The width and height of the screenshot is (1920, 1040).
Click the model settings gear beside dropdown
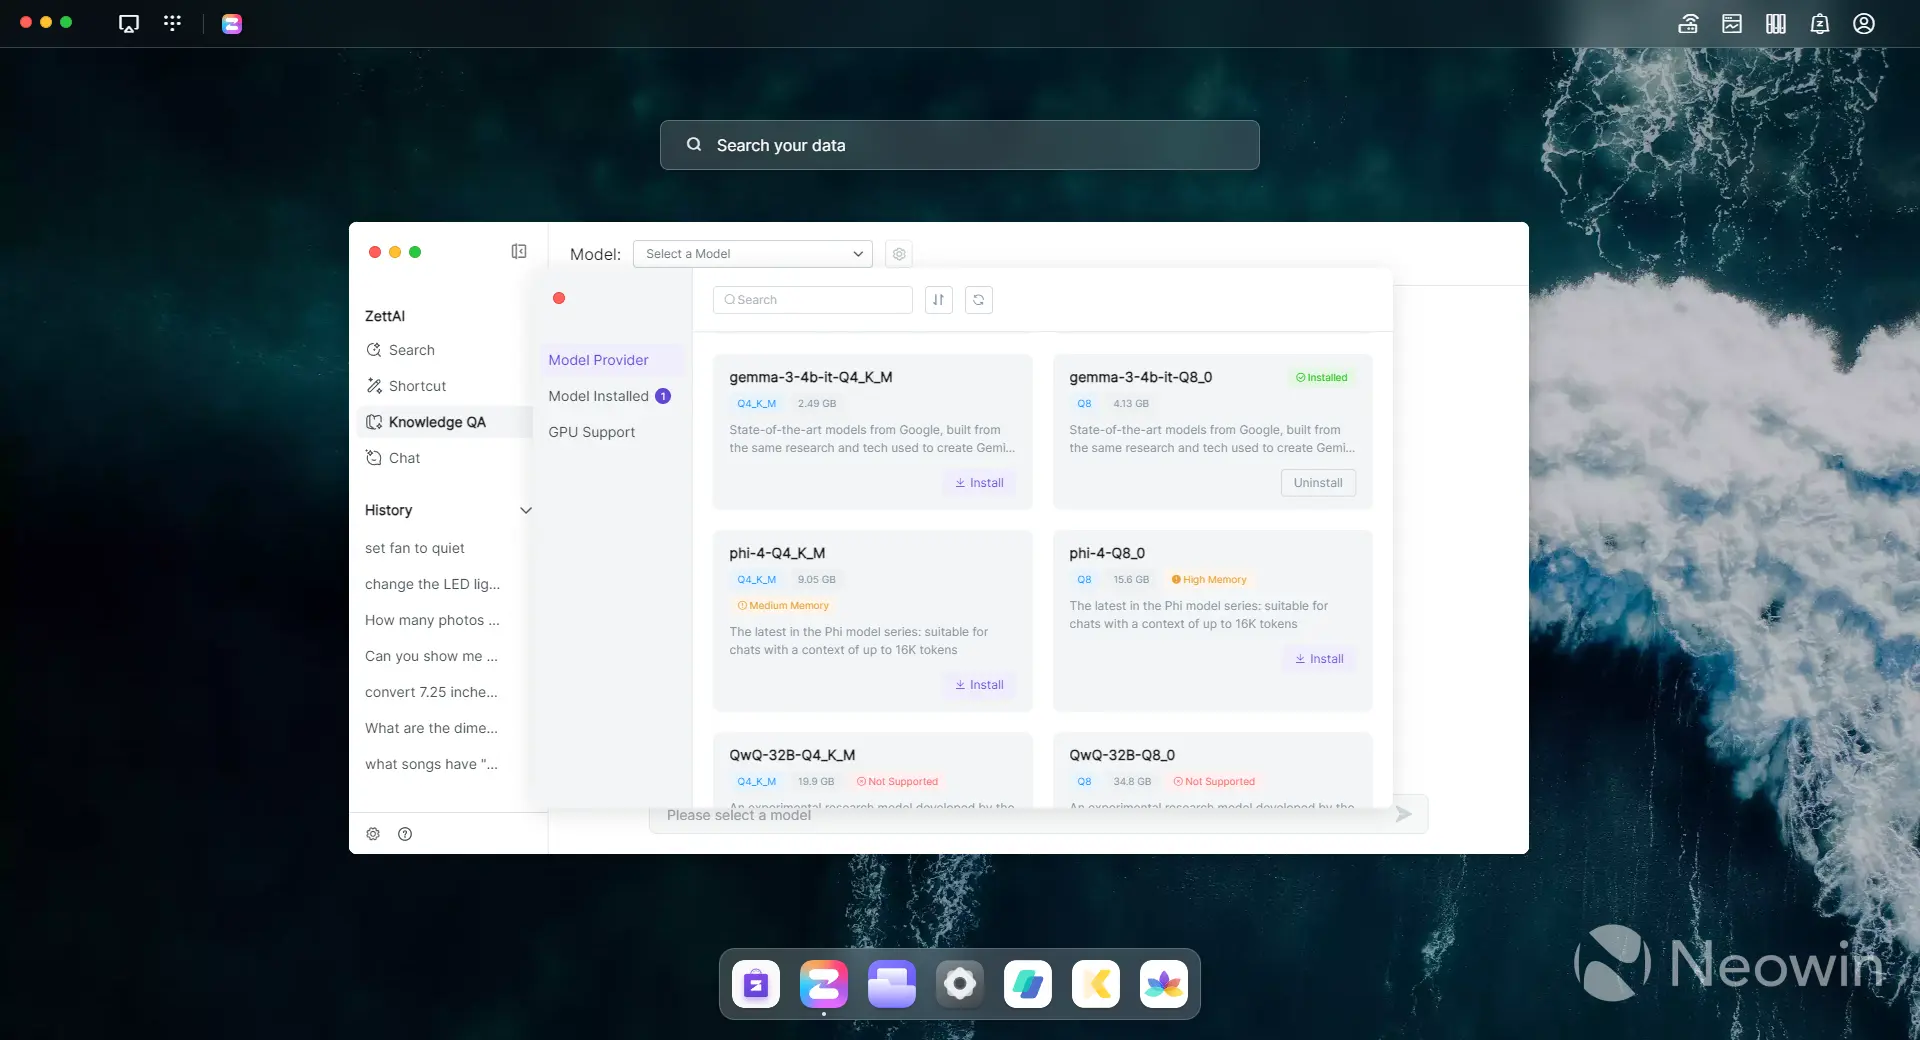click(x=899, y=254)
